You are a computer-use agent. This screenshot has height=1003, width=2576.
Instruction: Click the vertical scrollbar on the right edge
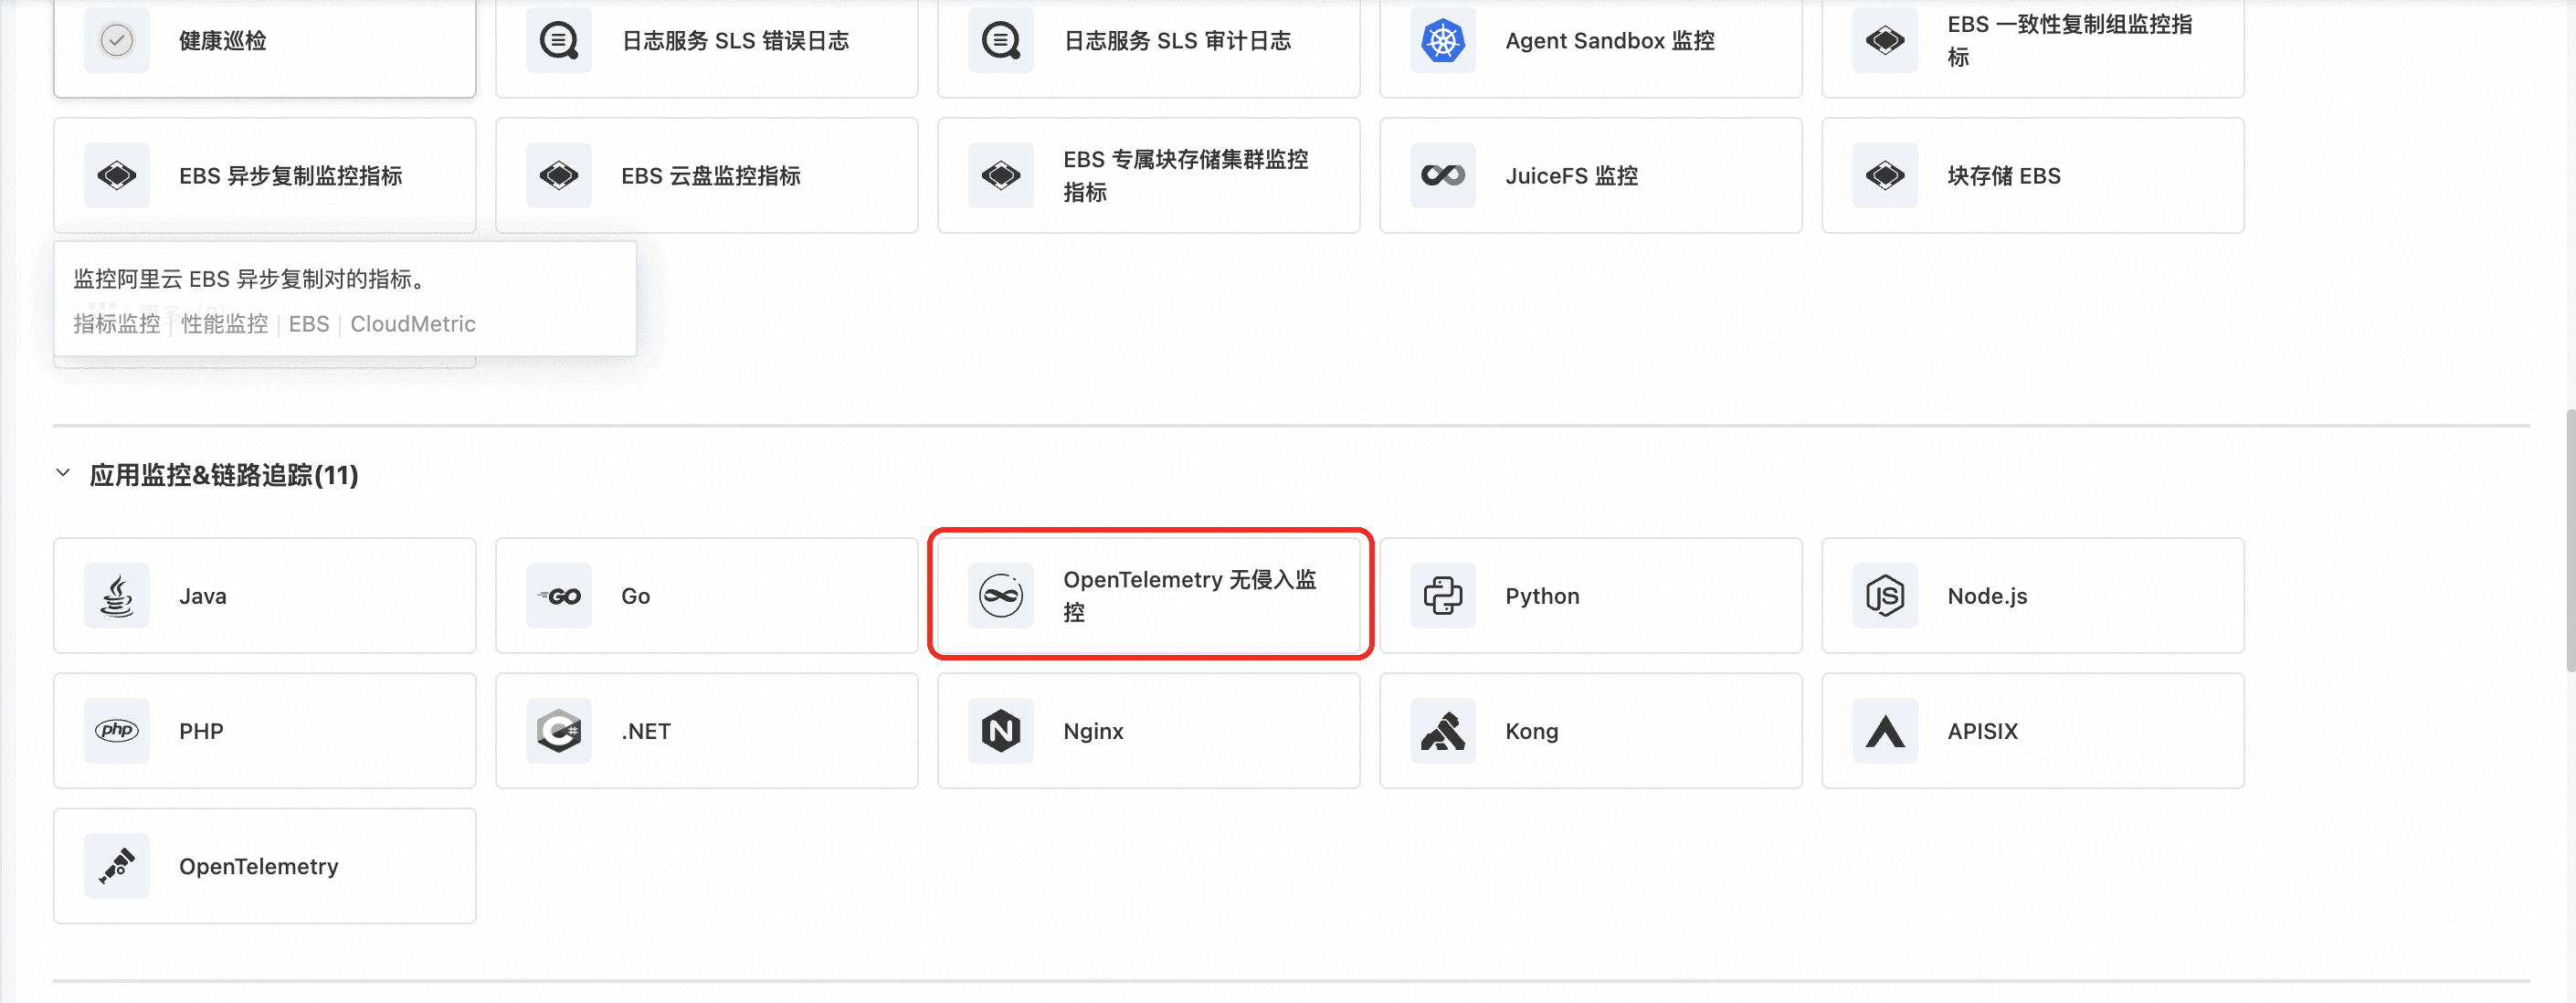coord(2569,540)
